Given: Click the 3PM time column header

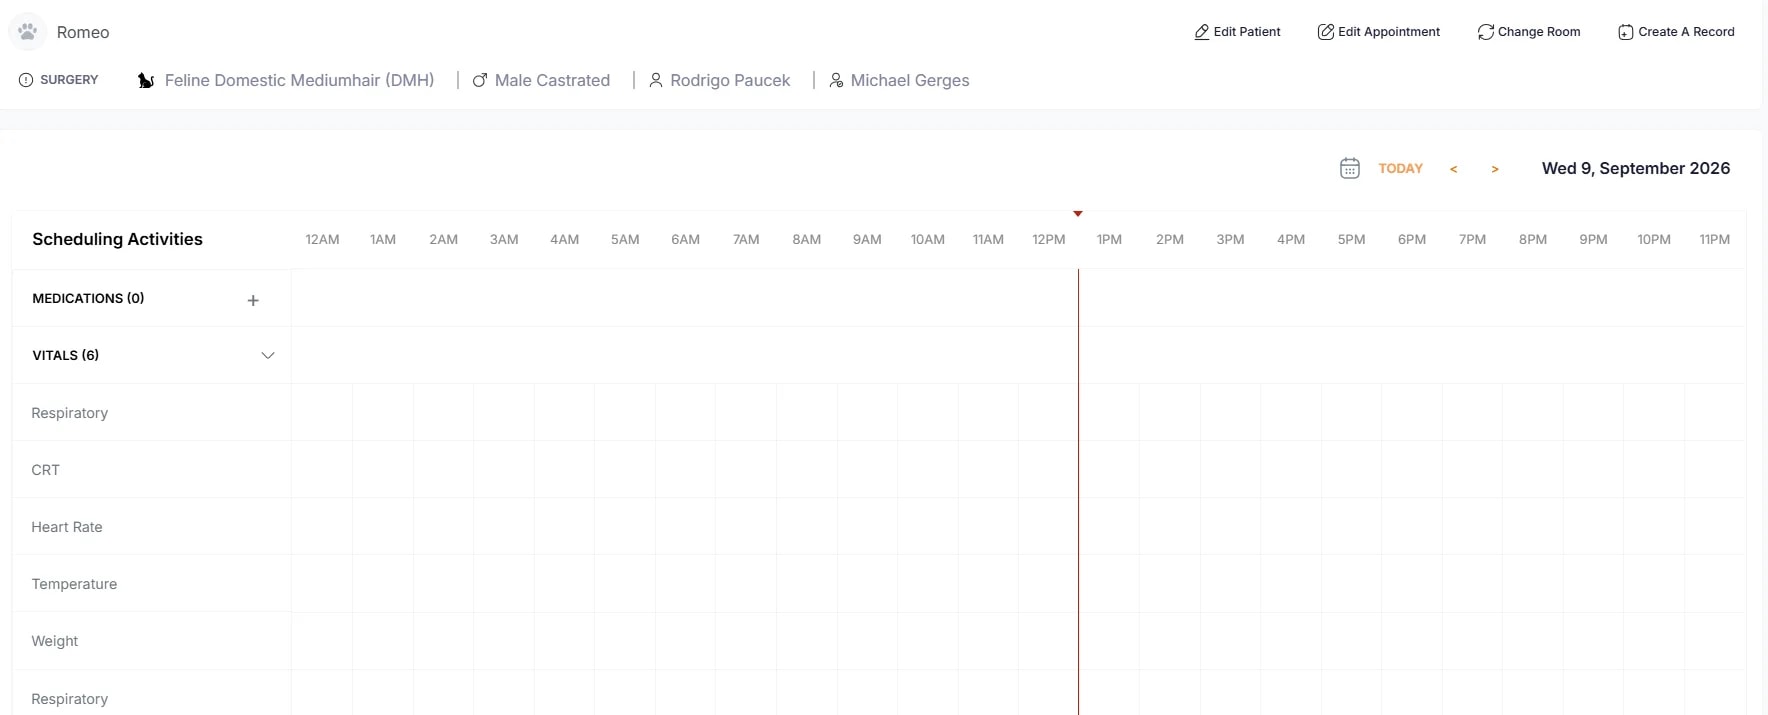Looking at the screenshot, I should click(1230, 239).
